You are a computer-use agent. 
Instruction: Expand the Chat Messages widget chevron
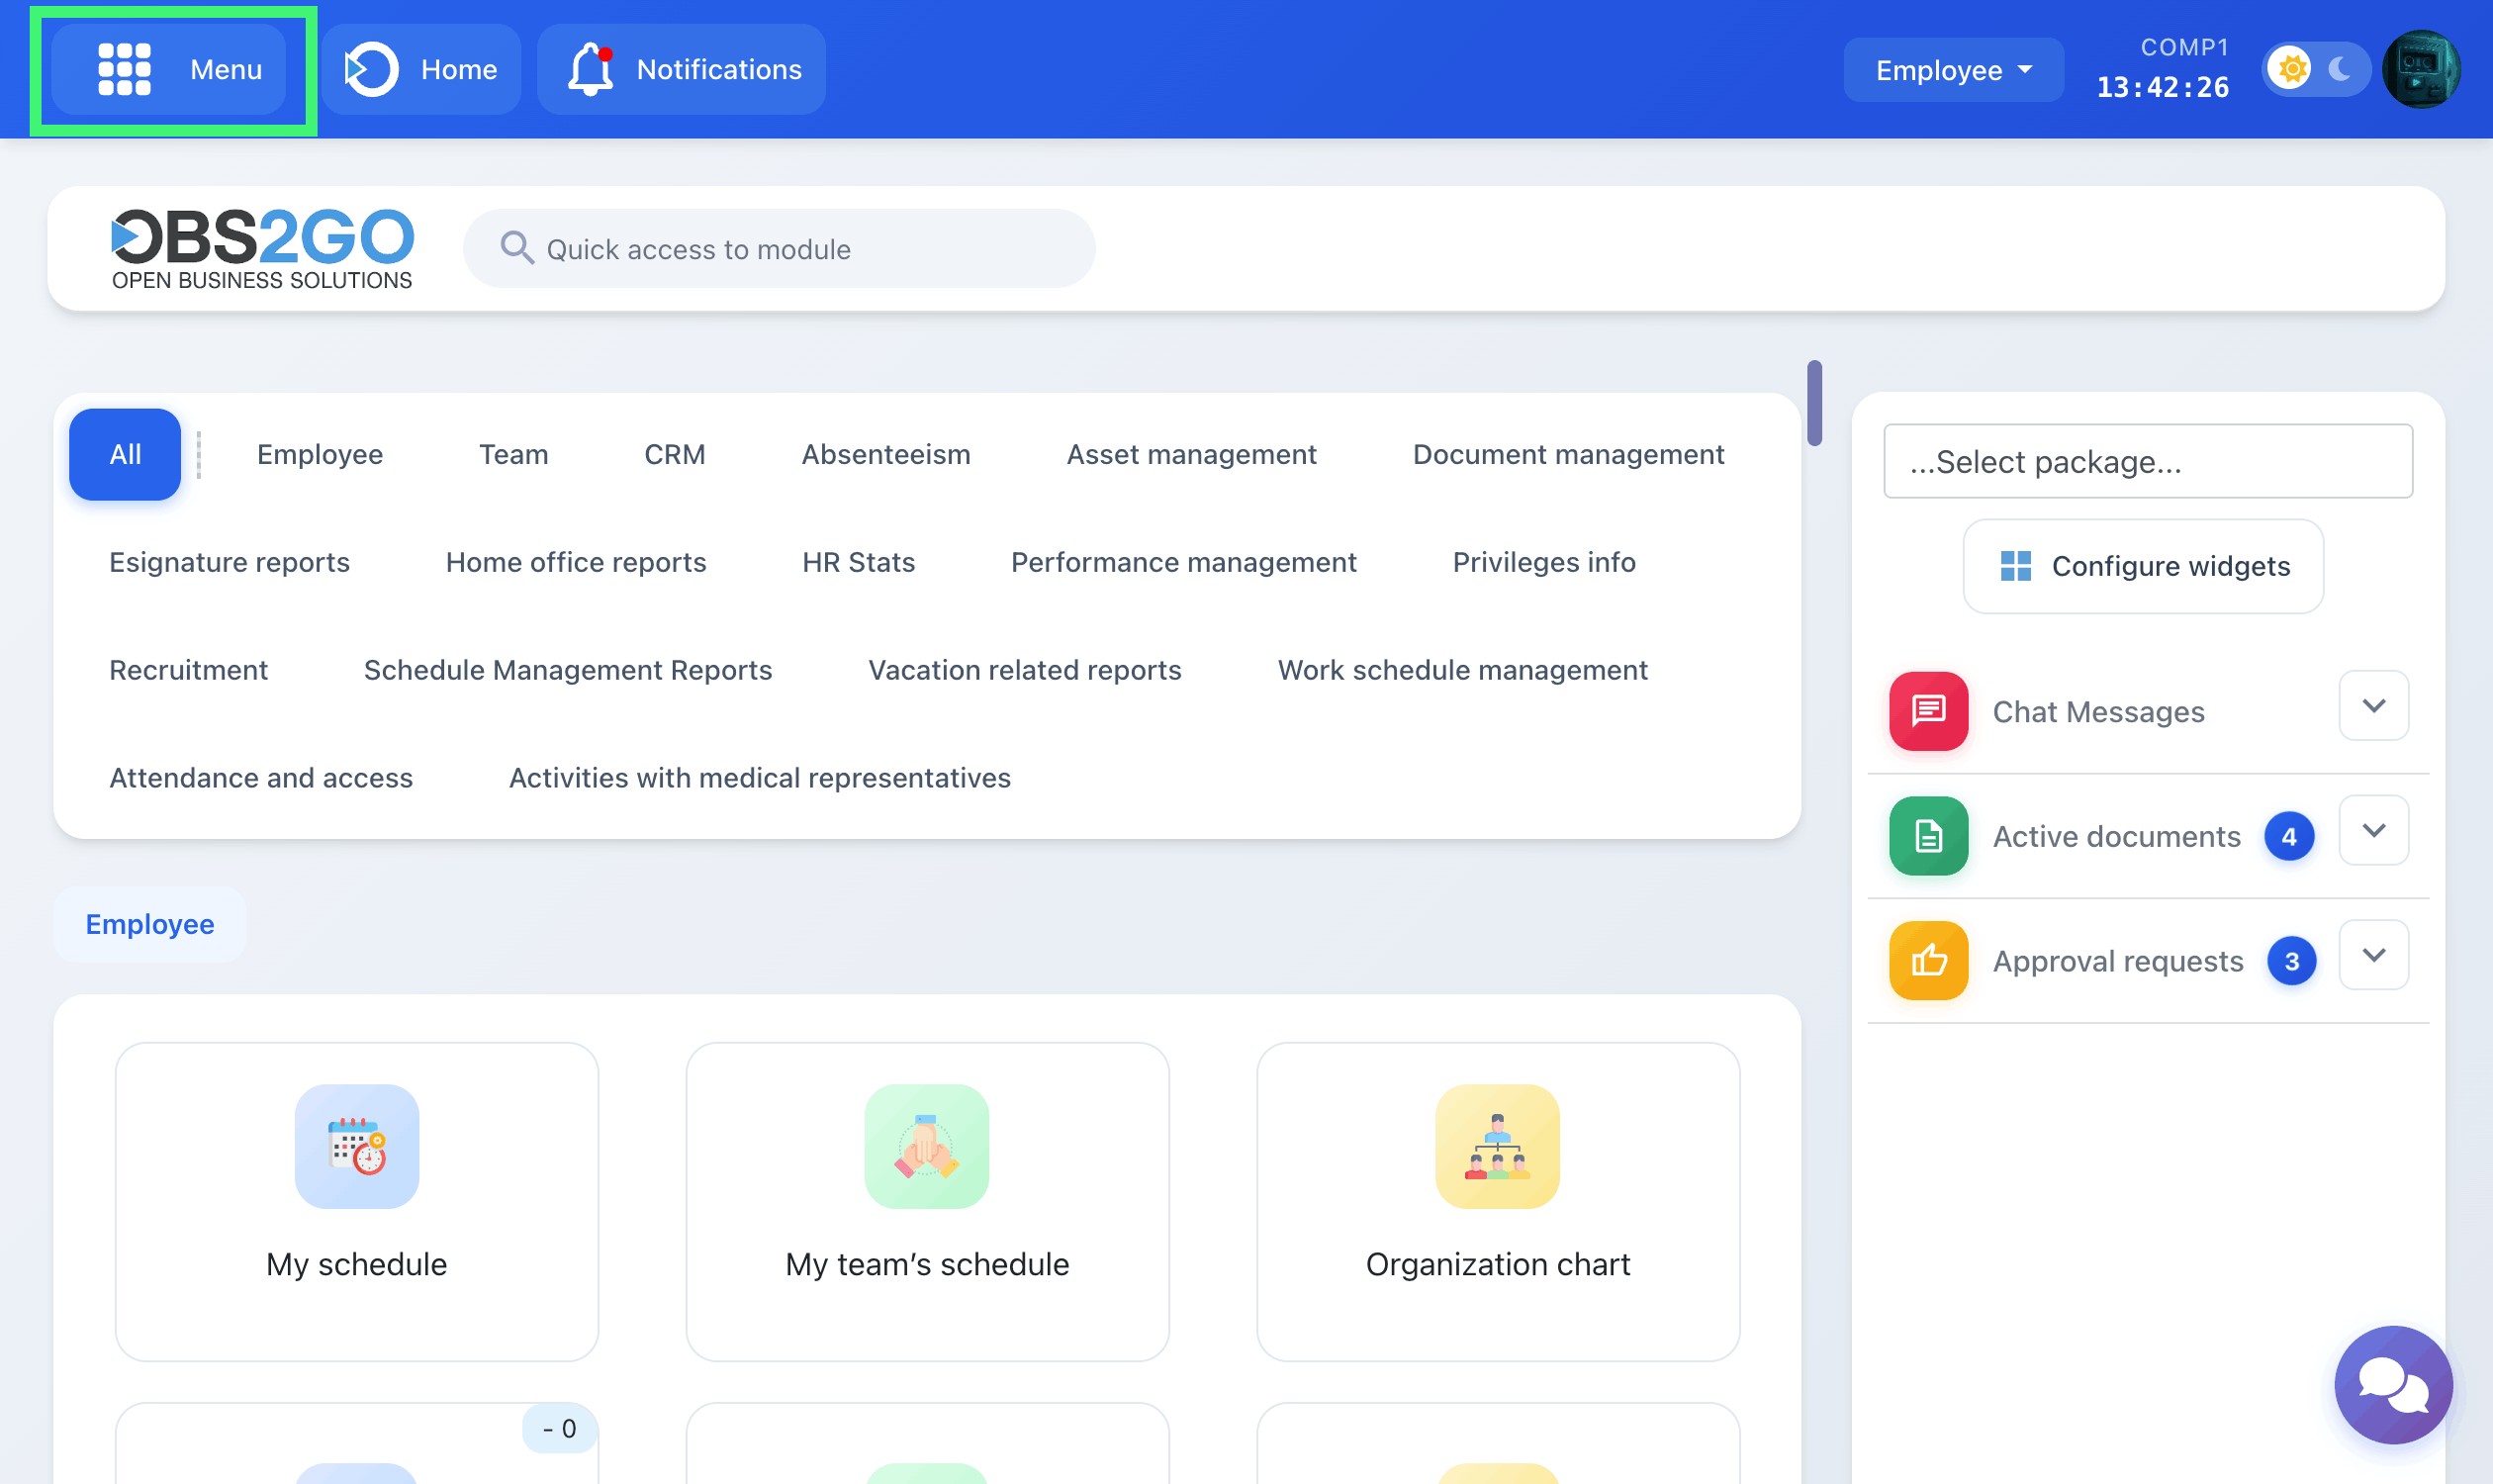pos(2374,705)
